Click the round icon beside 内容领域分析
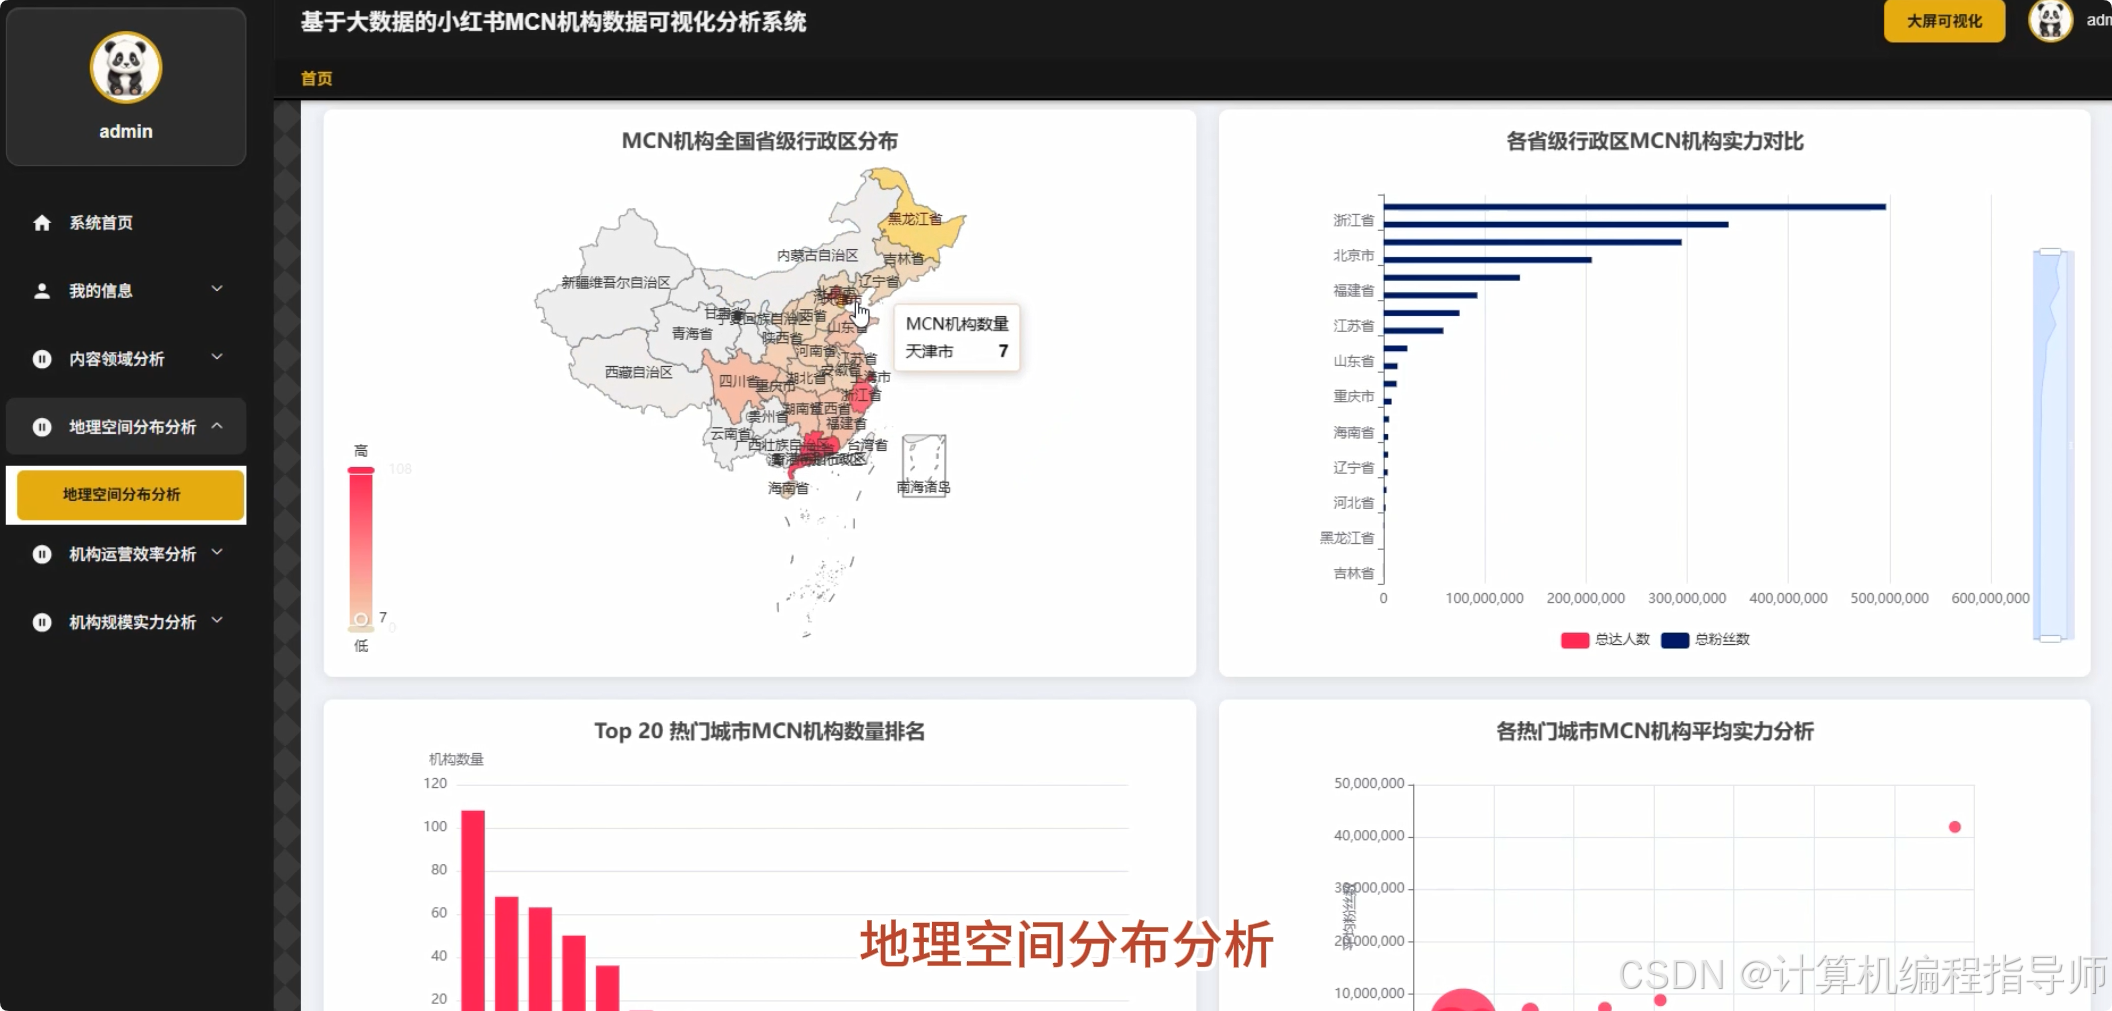2112x1011 pixels. (x=42, y=359)
